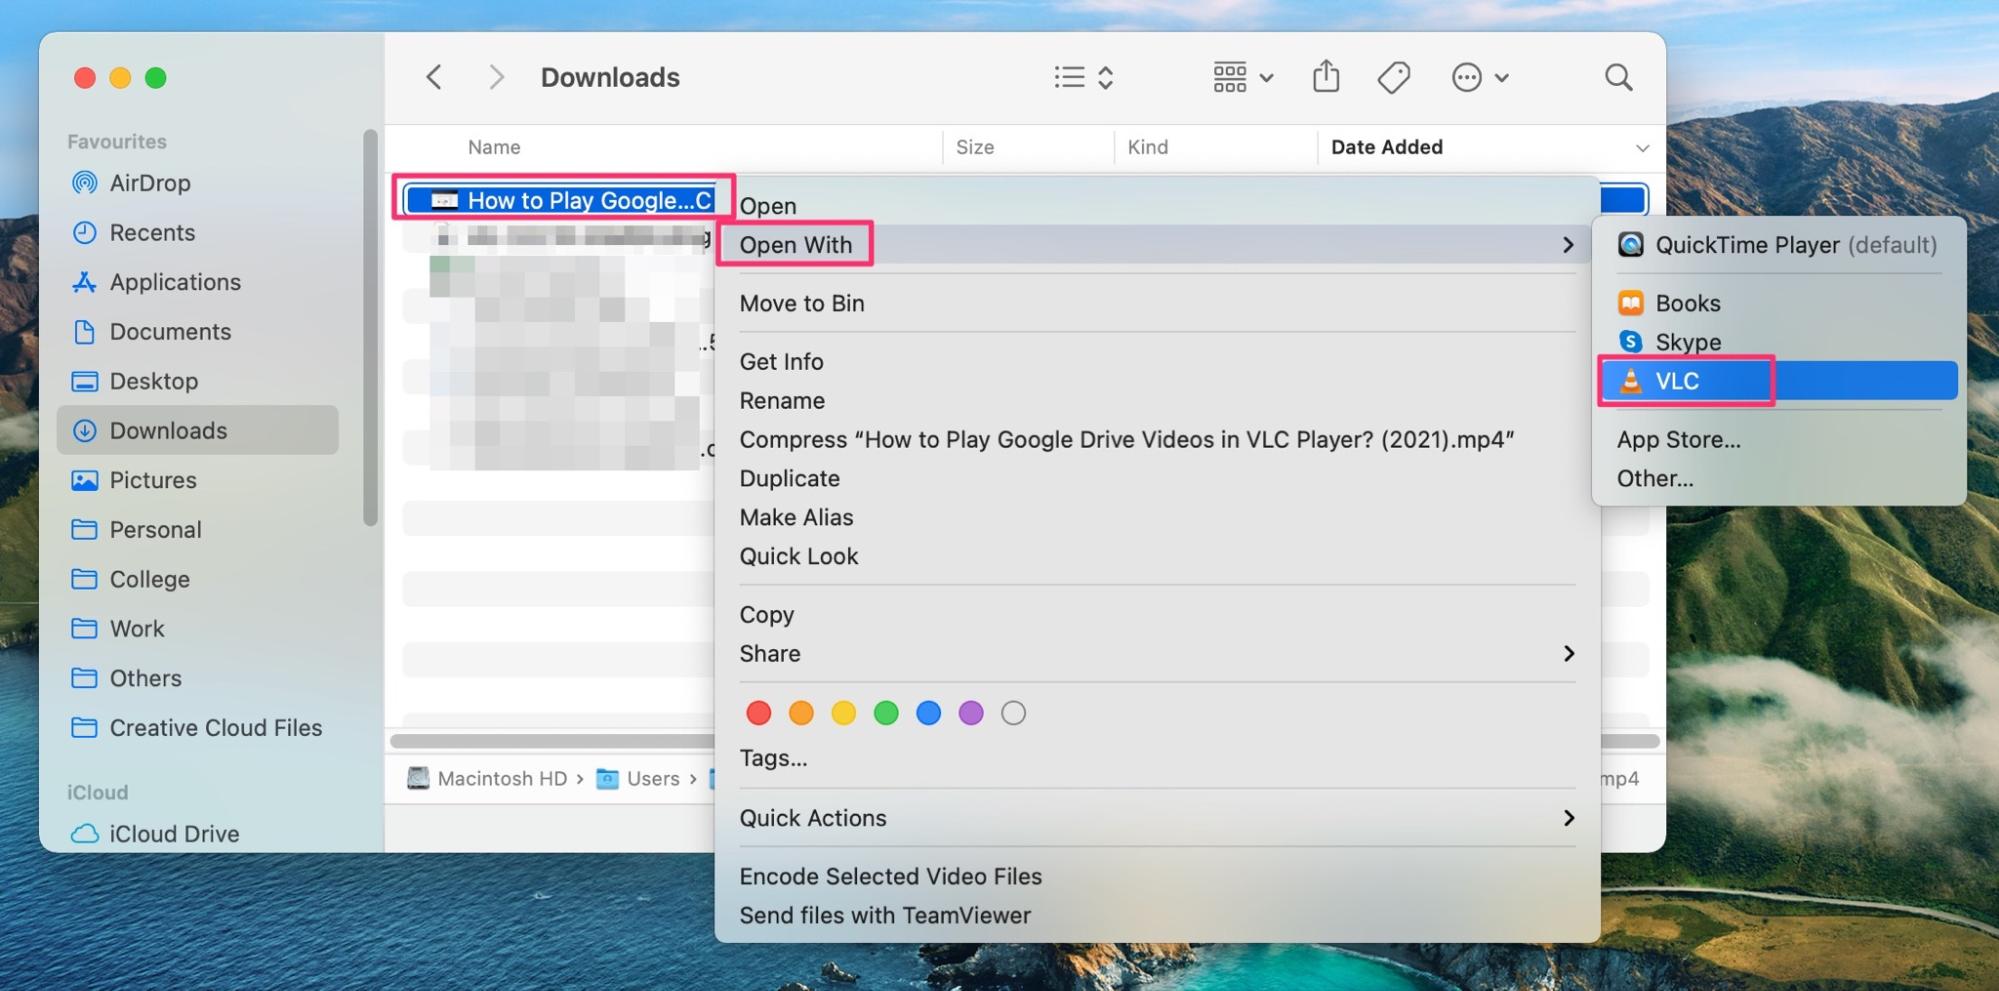Select Copy in context menu
Viewport: 1999px width, 991px height.
[1157, 614]
